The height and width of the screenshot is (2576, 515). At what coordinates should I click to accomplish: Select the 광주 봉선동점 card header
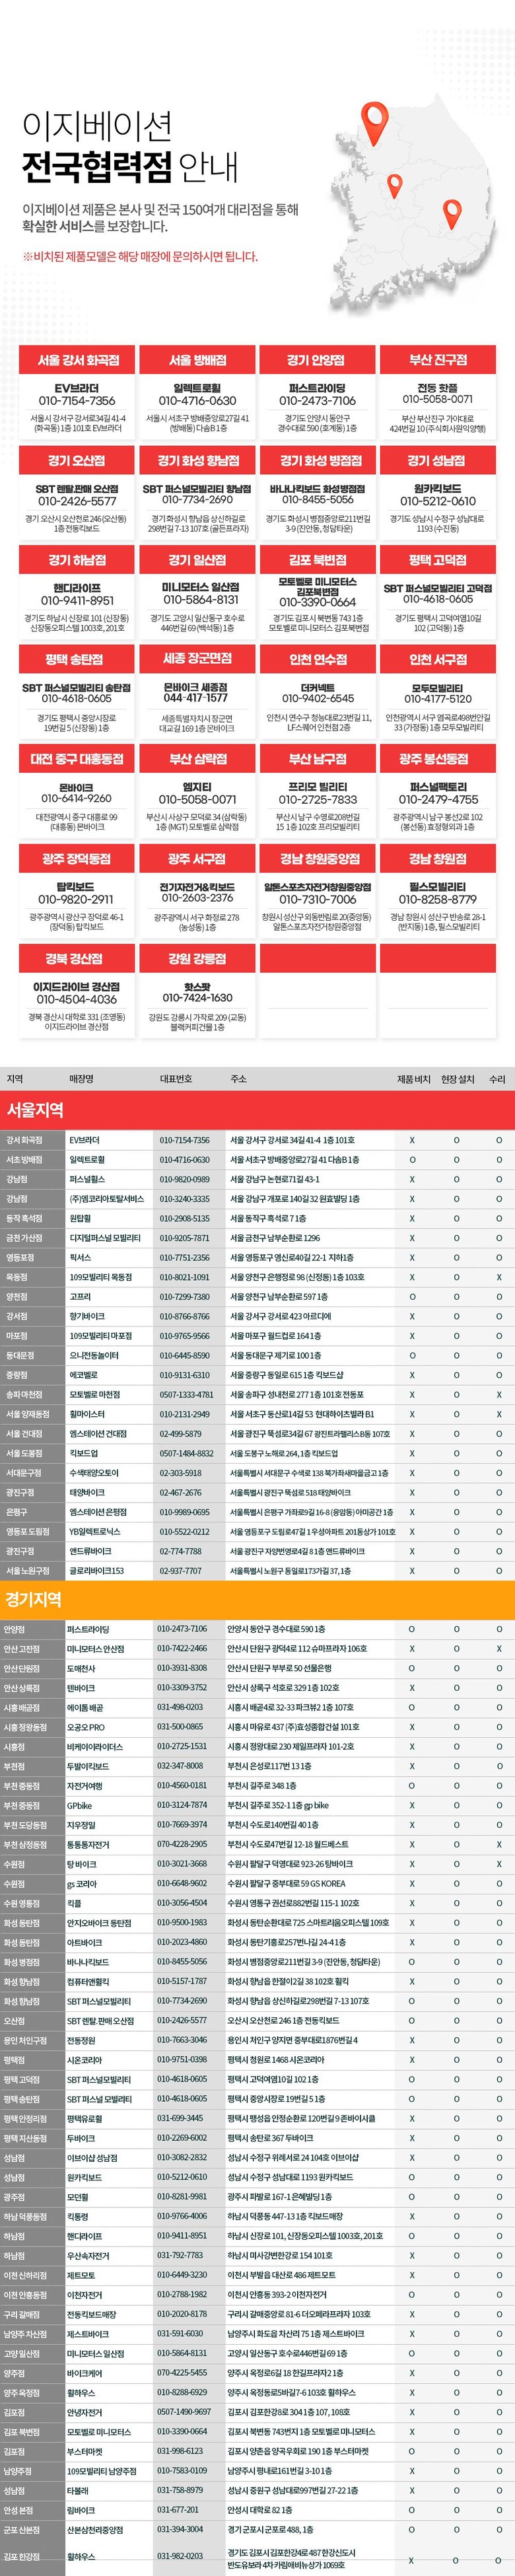click(x=437, y=759)
